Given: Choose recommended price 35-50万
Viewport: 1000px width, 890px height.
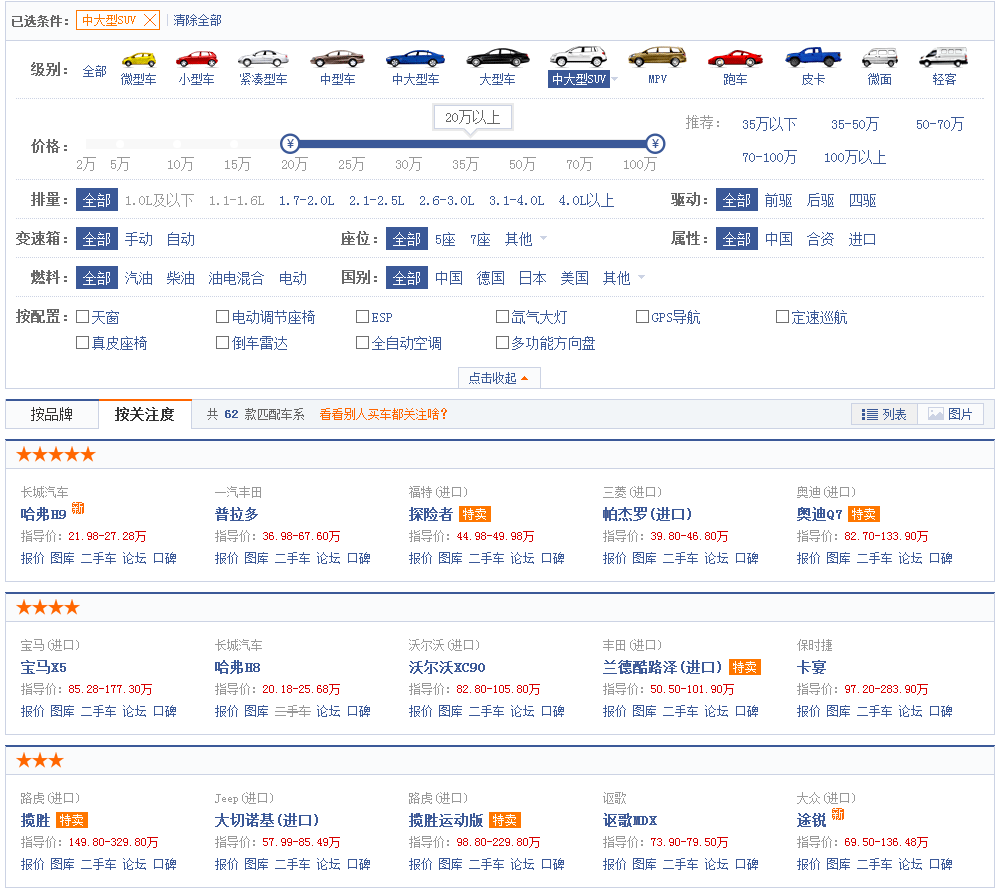Looking at the screenshot, I should pyautogui.click(x=855, y=124).
